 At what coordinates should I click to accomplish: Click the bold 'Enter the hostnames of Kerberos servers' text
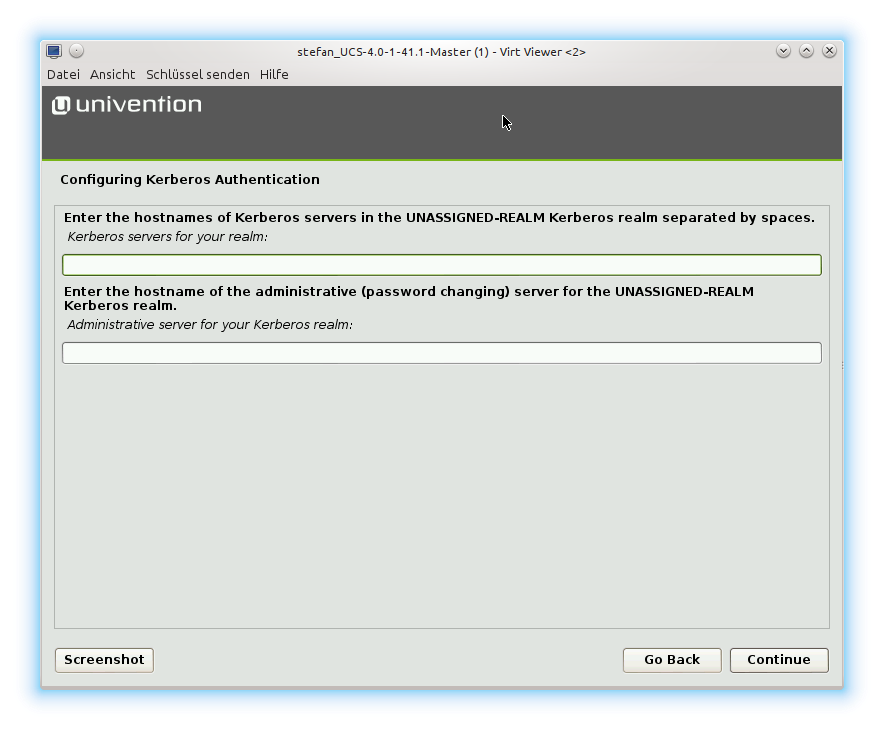coord(439,218)
